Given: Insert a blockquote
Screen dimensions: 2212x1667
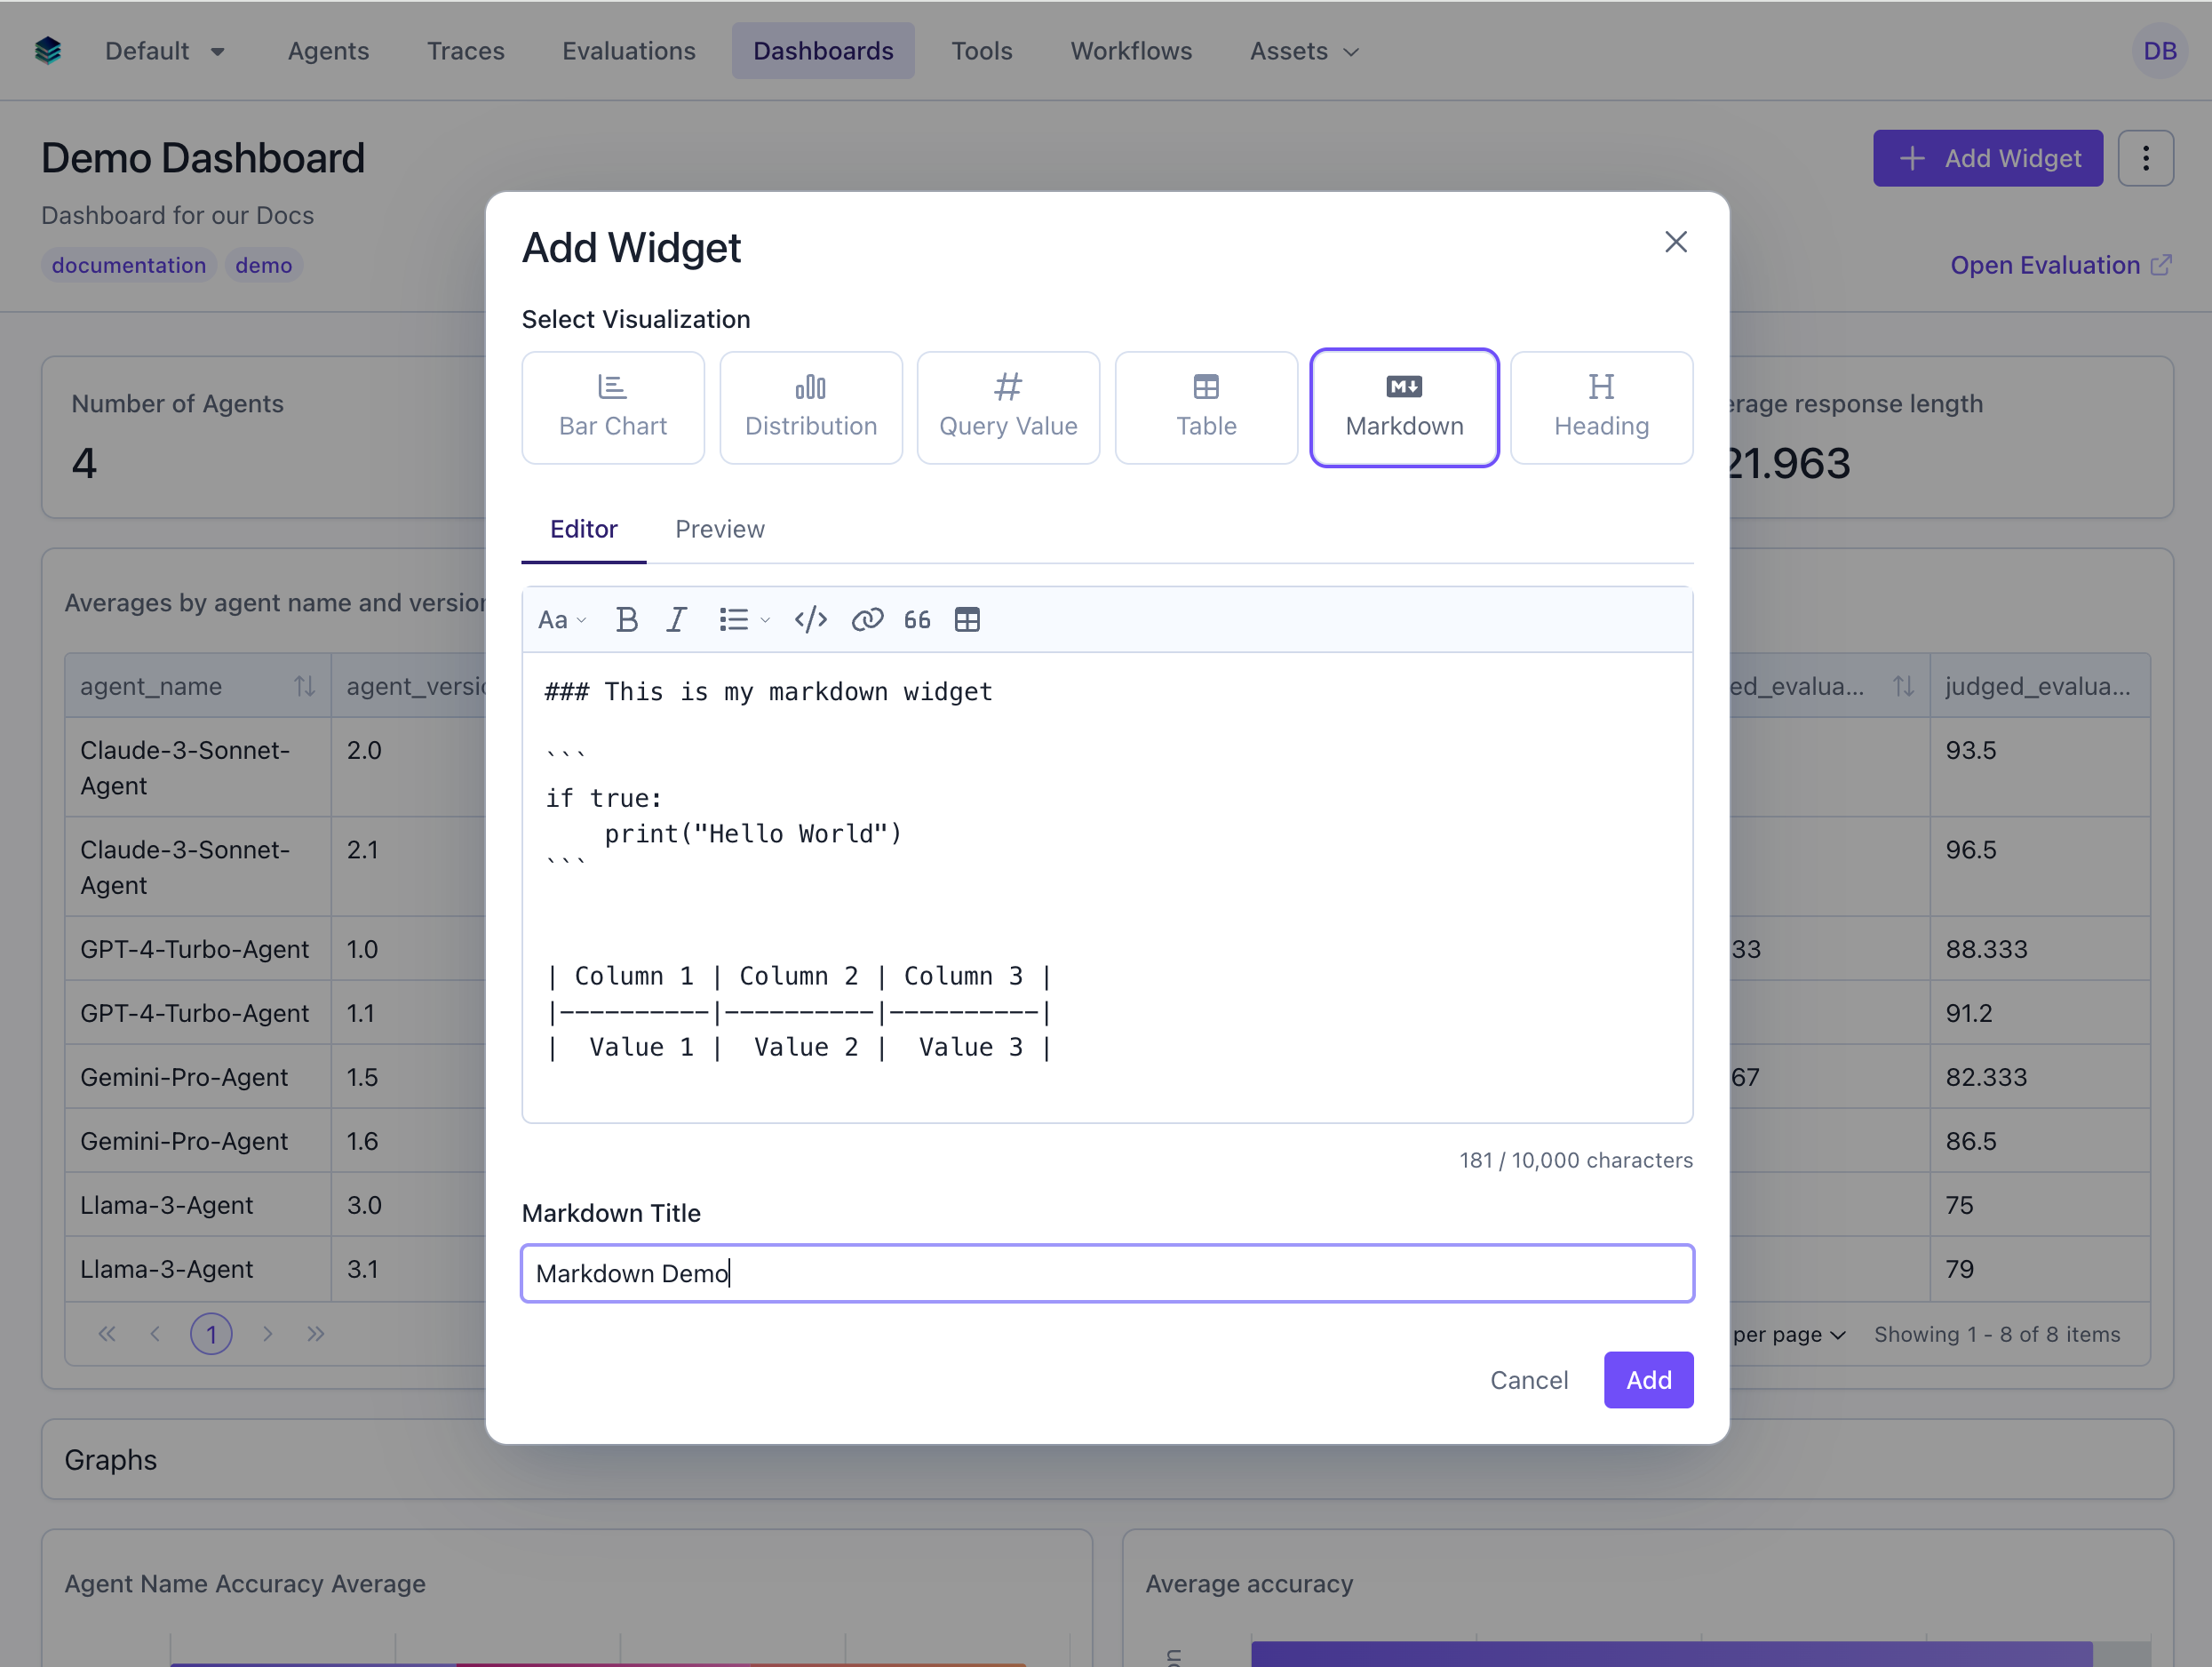Looking at the screenshot, I should [x=916, y=619].
